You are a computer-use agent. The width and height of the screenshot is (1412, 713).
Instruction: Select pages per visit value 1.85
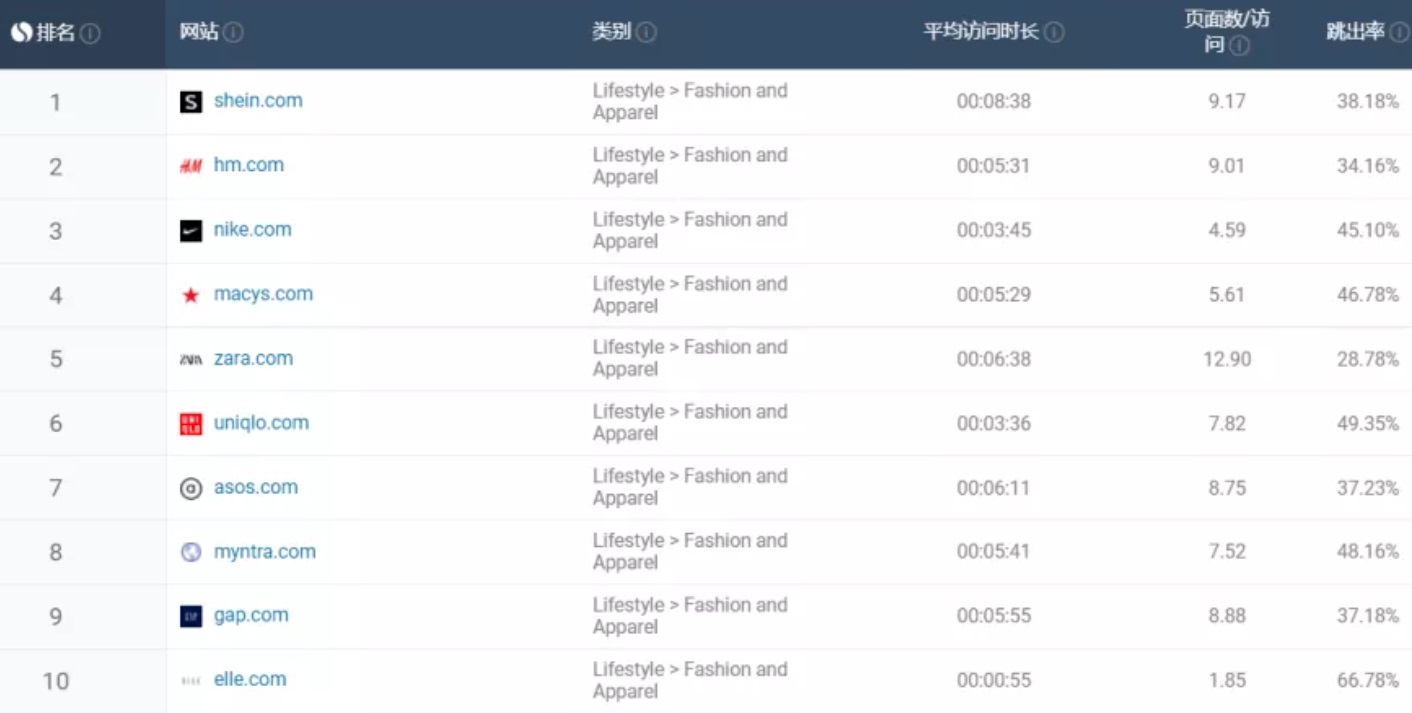[1227, 680]
